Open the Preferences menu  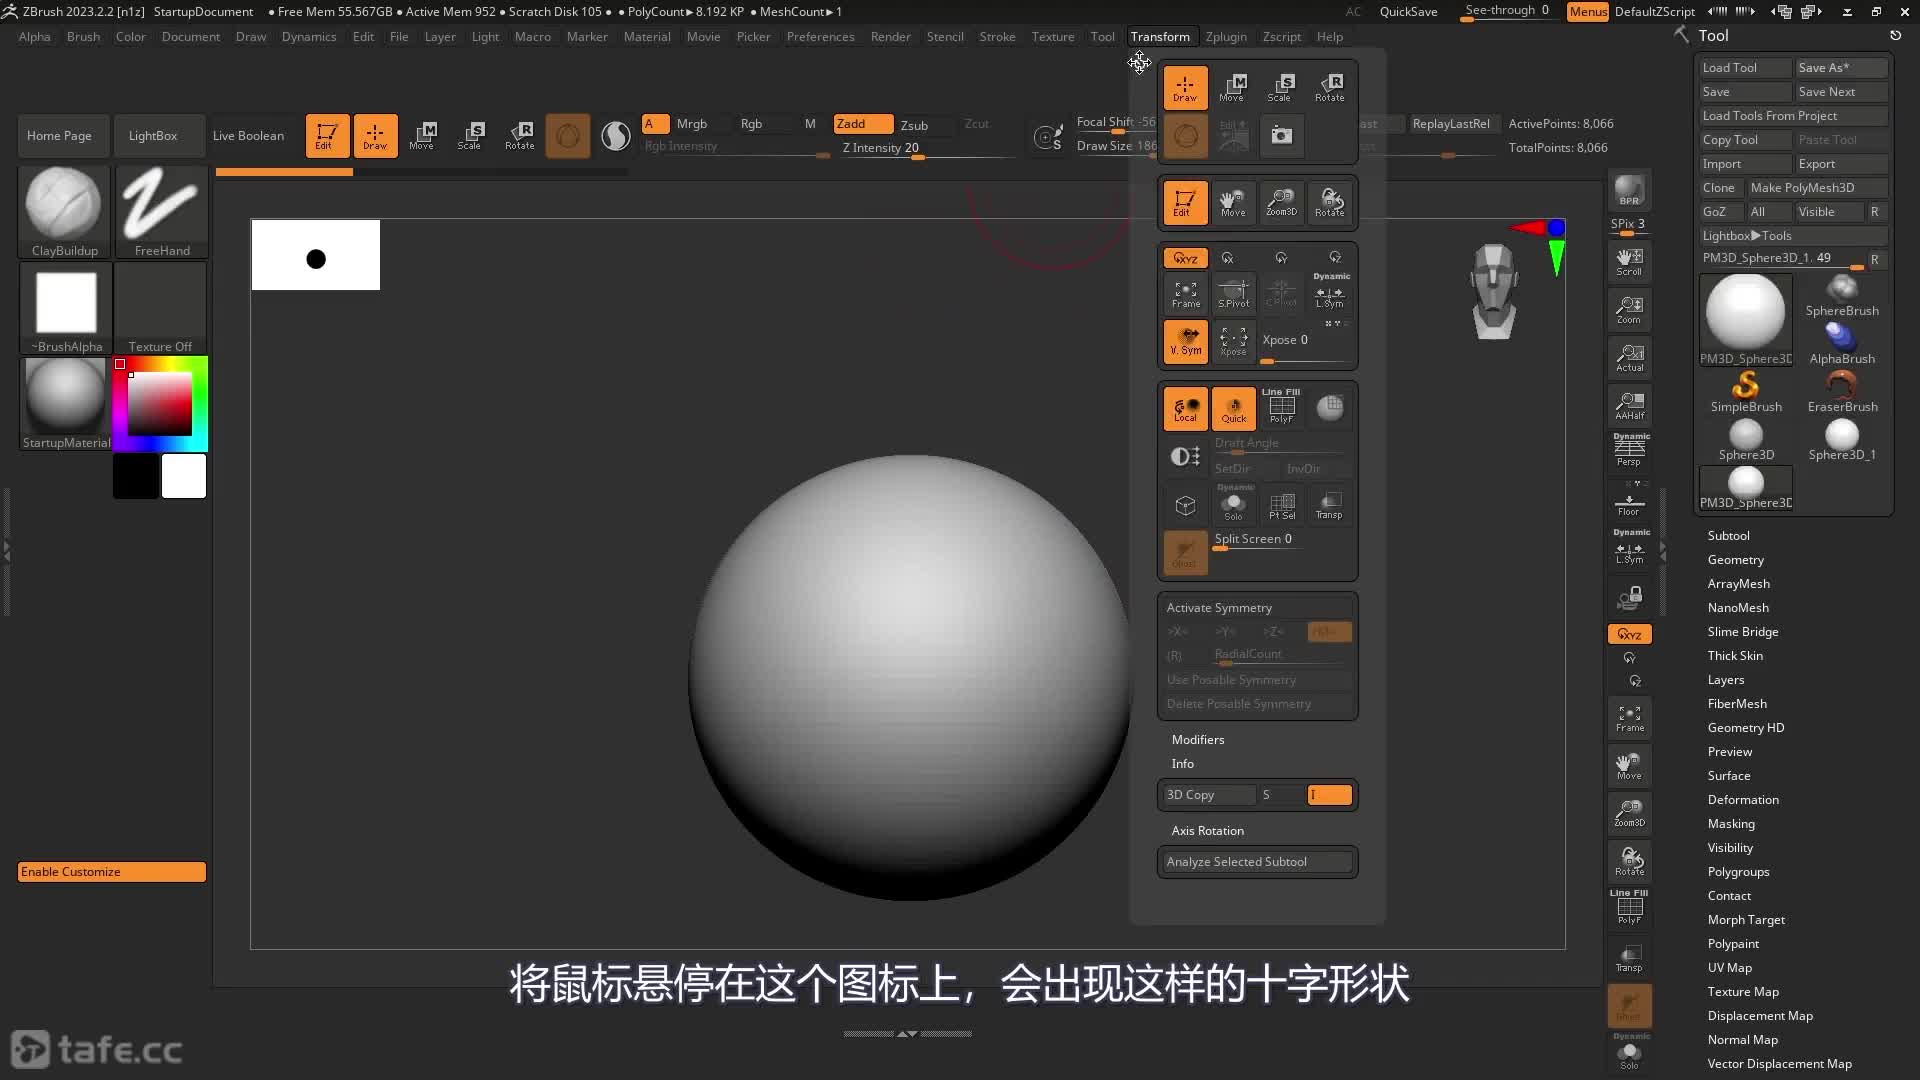[x=820, y=36]
